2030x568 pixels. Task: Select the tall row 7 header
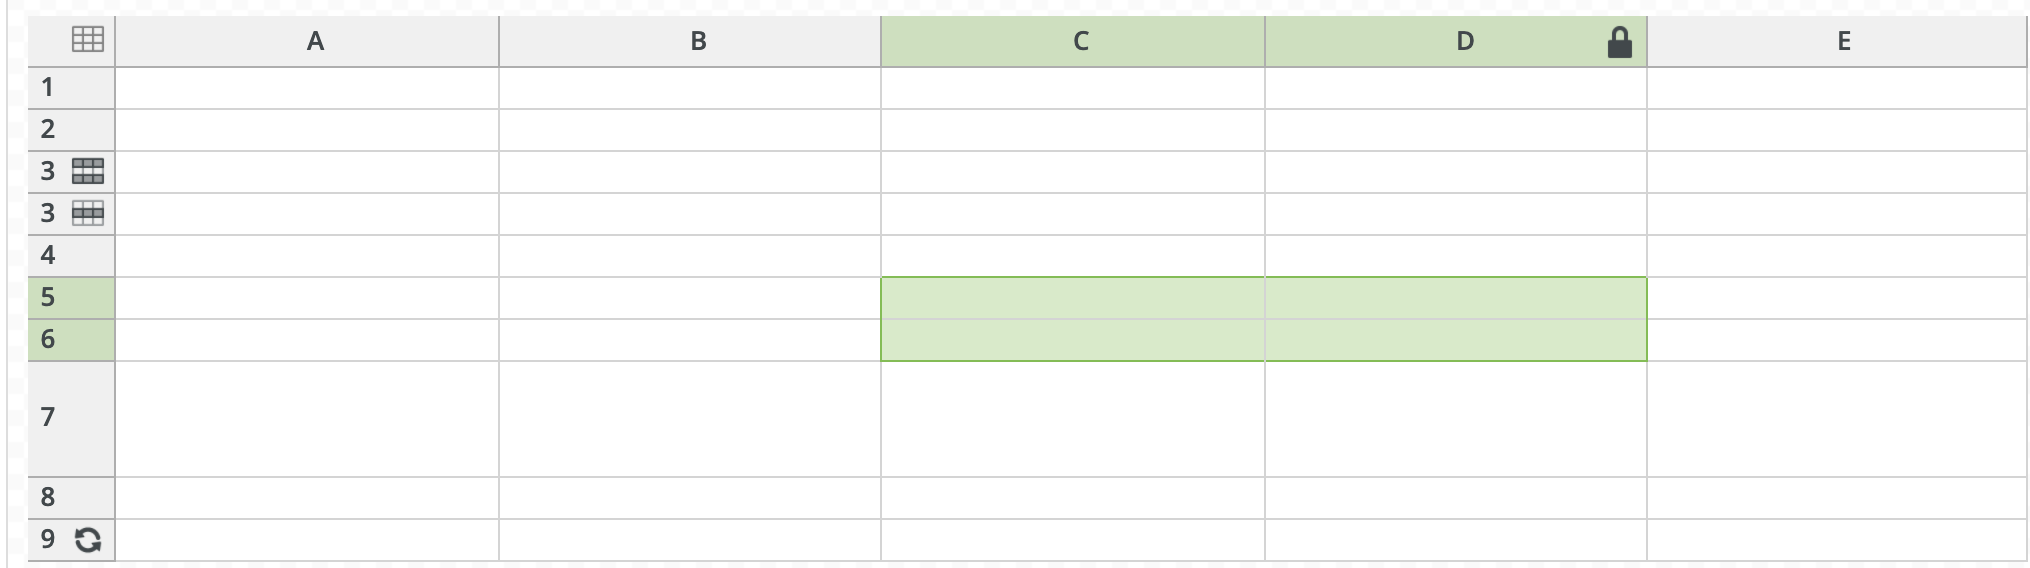tap(71, 419)
